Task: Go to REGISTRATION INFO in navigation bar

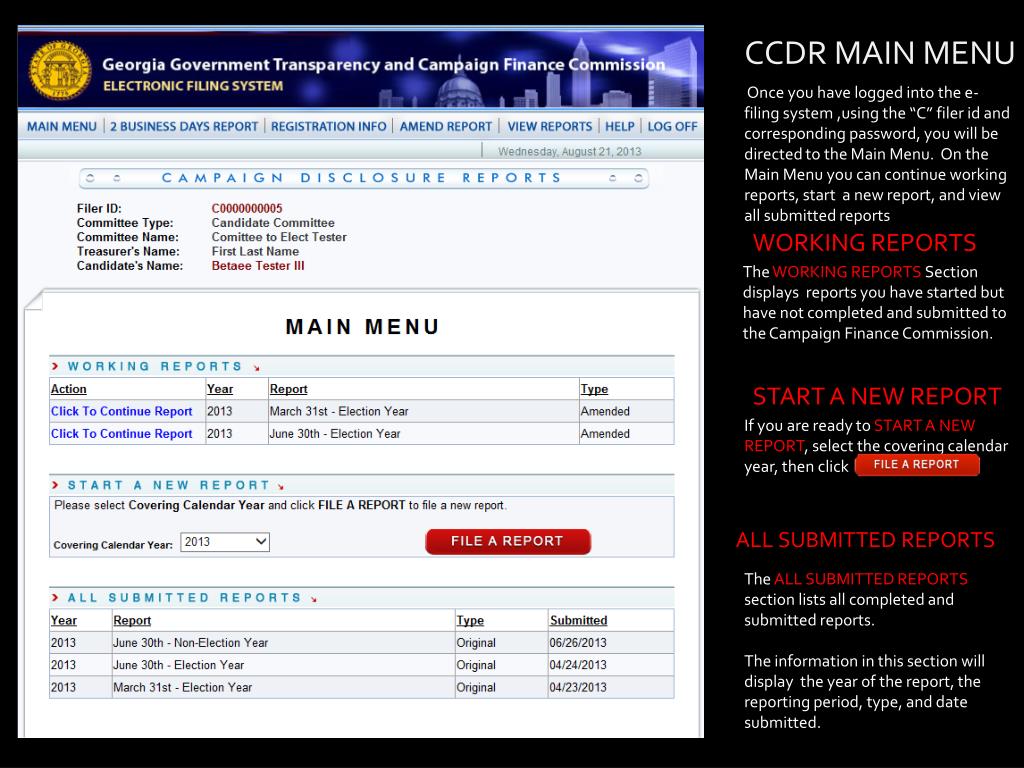Action: 328,127
